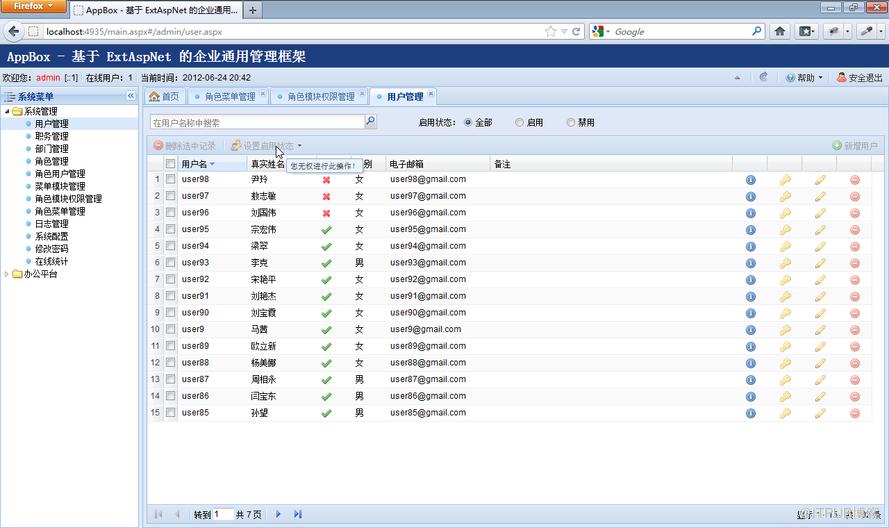The height and width of the screenshot is (528, 889).
Task: Click refresh icon in top header bar
Action: 763,77
